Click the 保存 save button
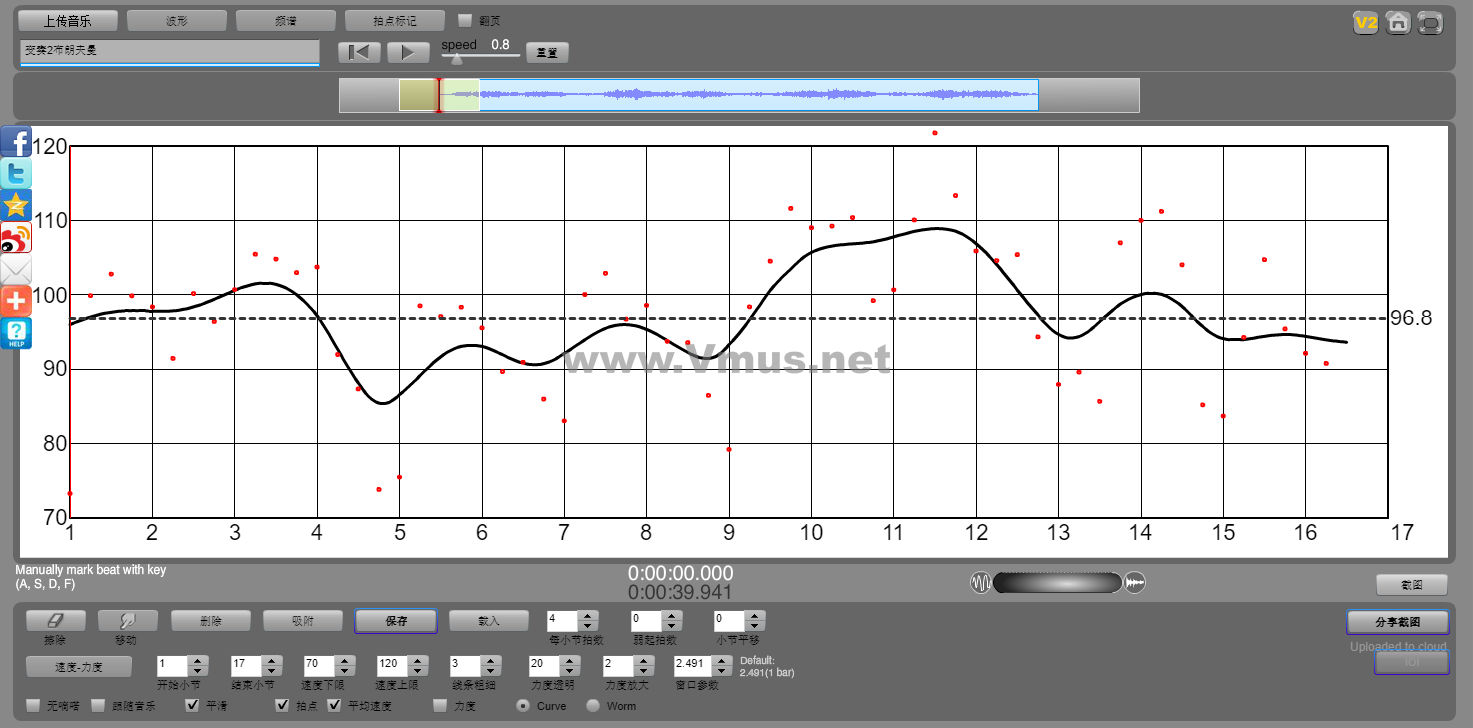The image size is (1473, 728). tap(396, 621)
